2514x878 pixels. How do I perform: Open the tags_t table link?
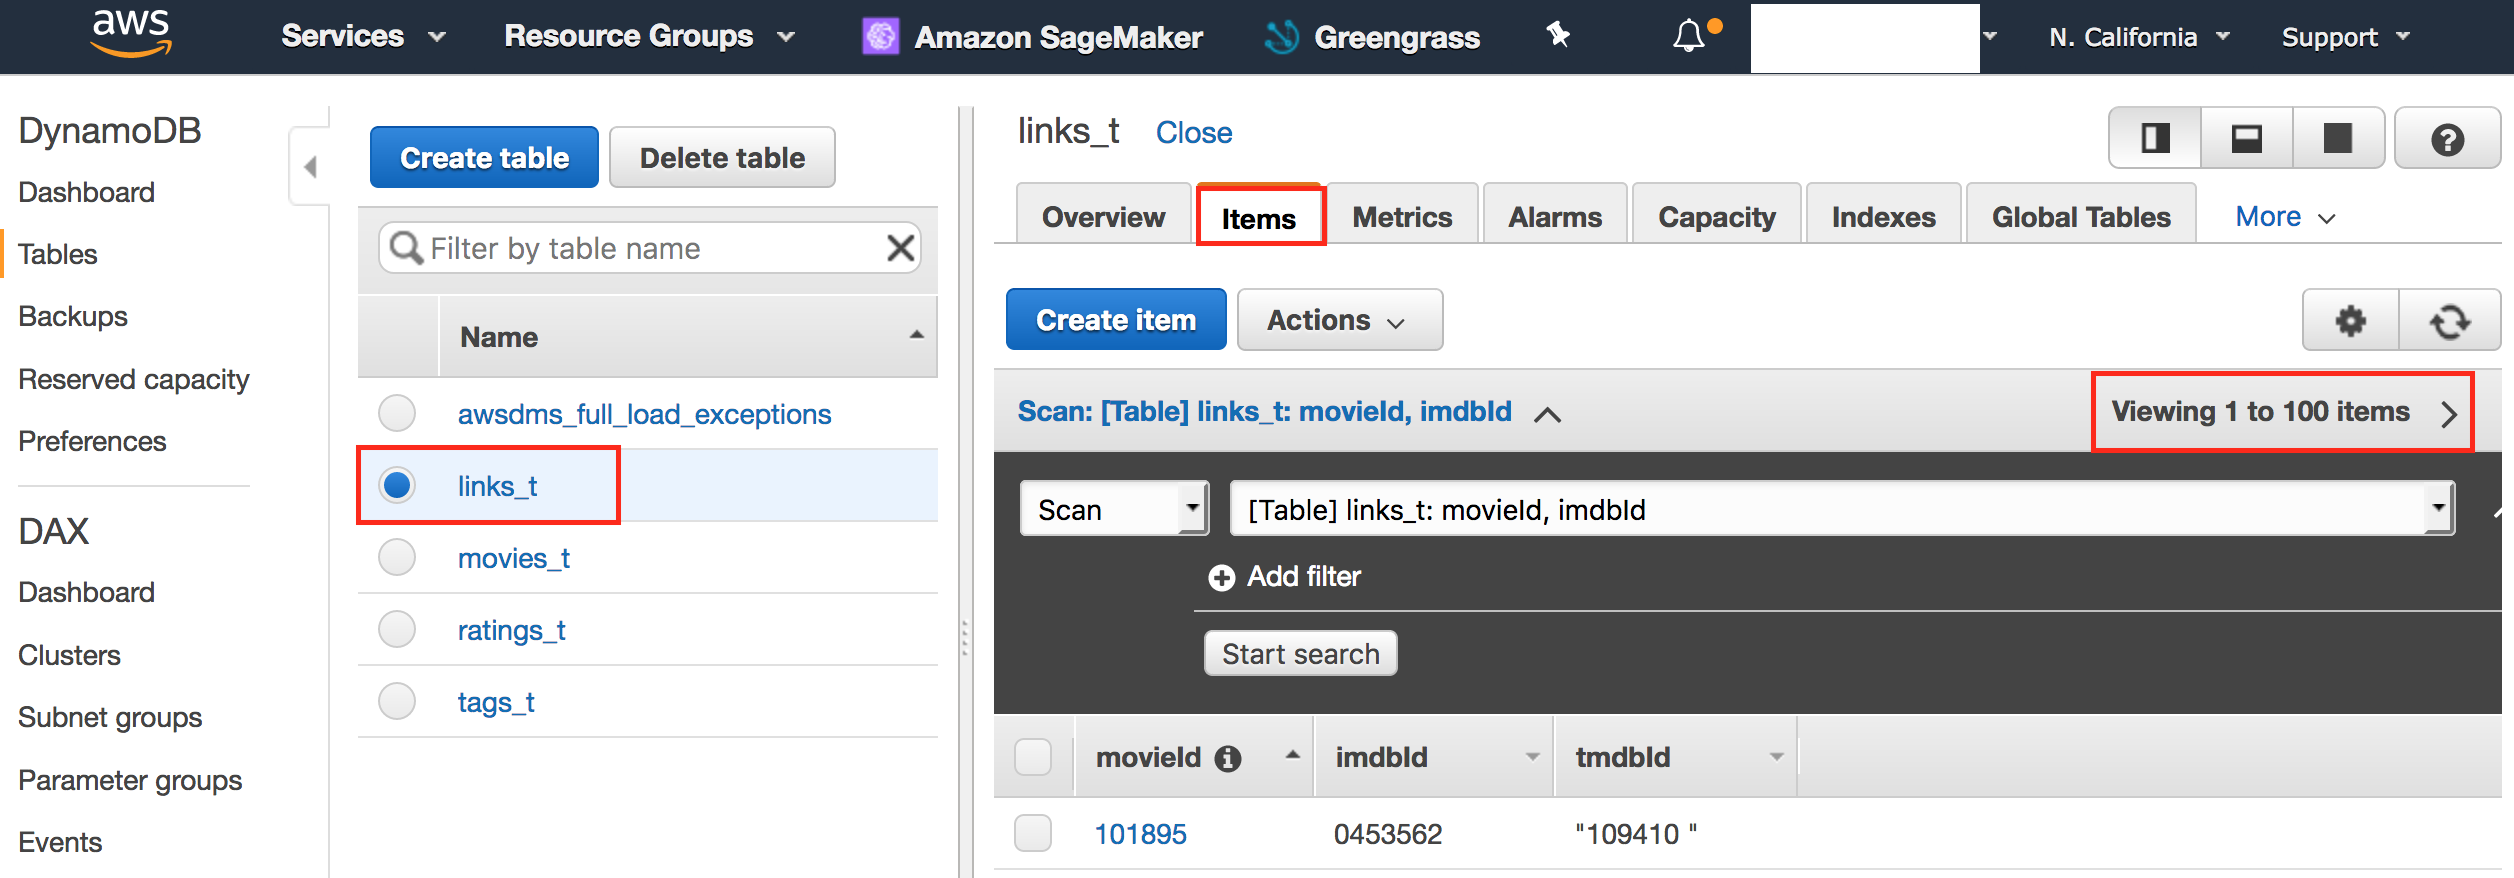[x=496, y=703]
